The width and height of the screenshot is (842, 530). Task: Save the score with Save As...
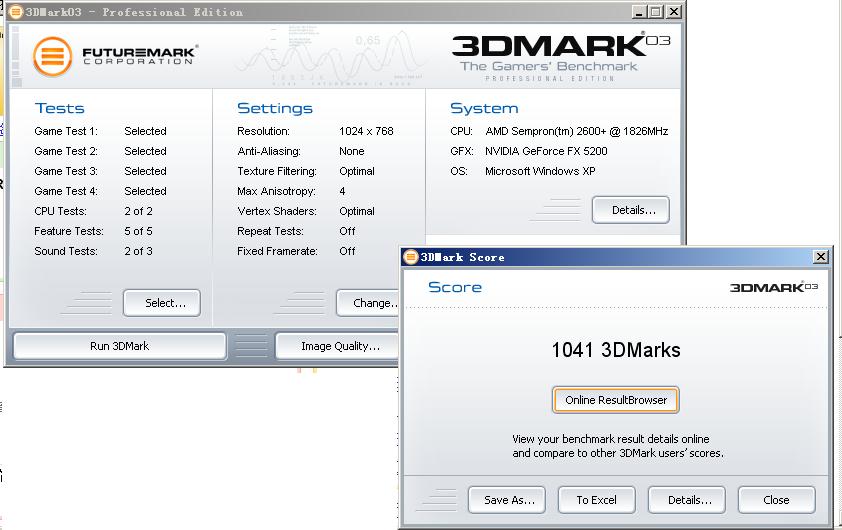click(x=508, y=500)
